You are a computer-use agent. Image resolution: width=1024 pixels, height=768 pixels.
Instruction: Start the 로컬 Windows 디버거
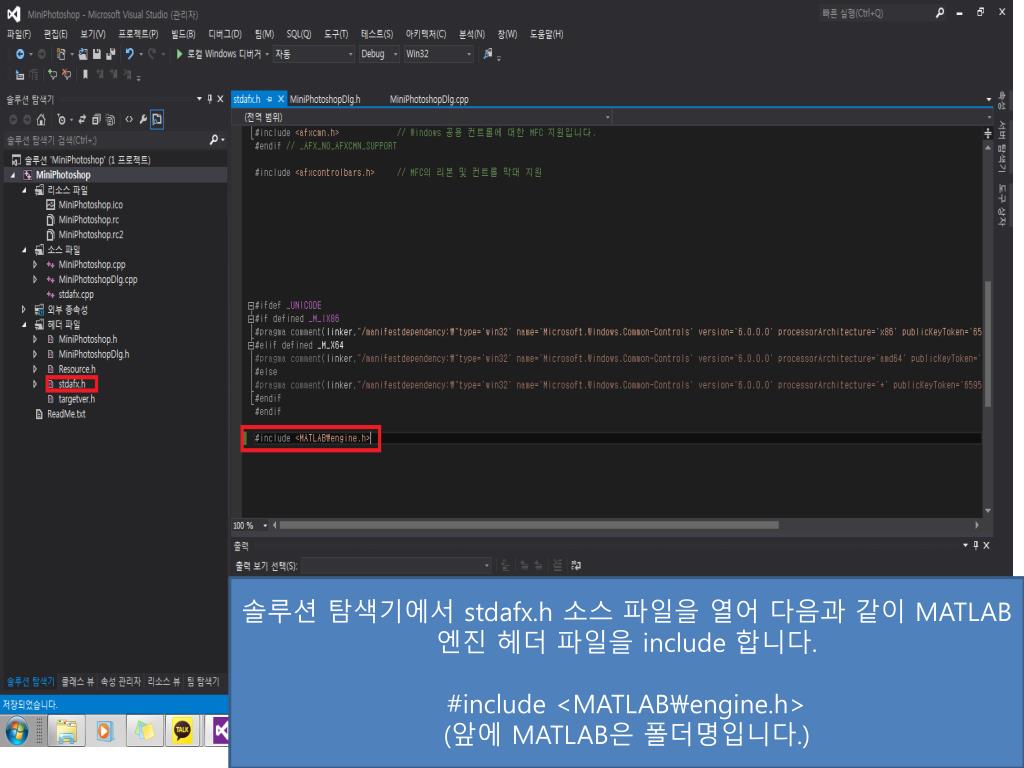pyautogui.click(x=219, y=54)
